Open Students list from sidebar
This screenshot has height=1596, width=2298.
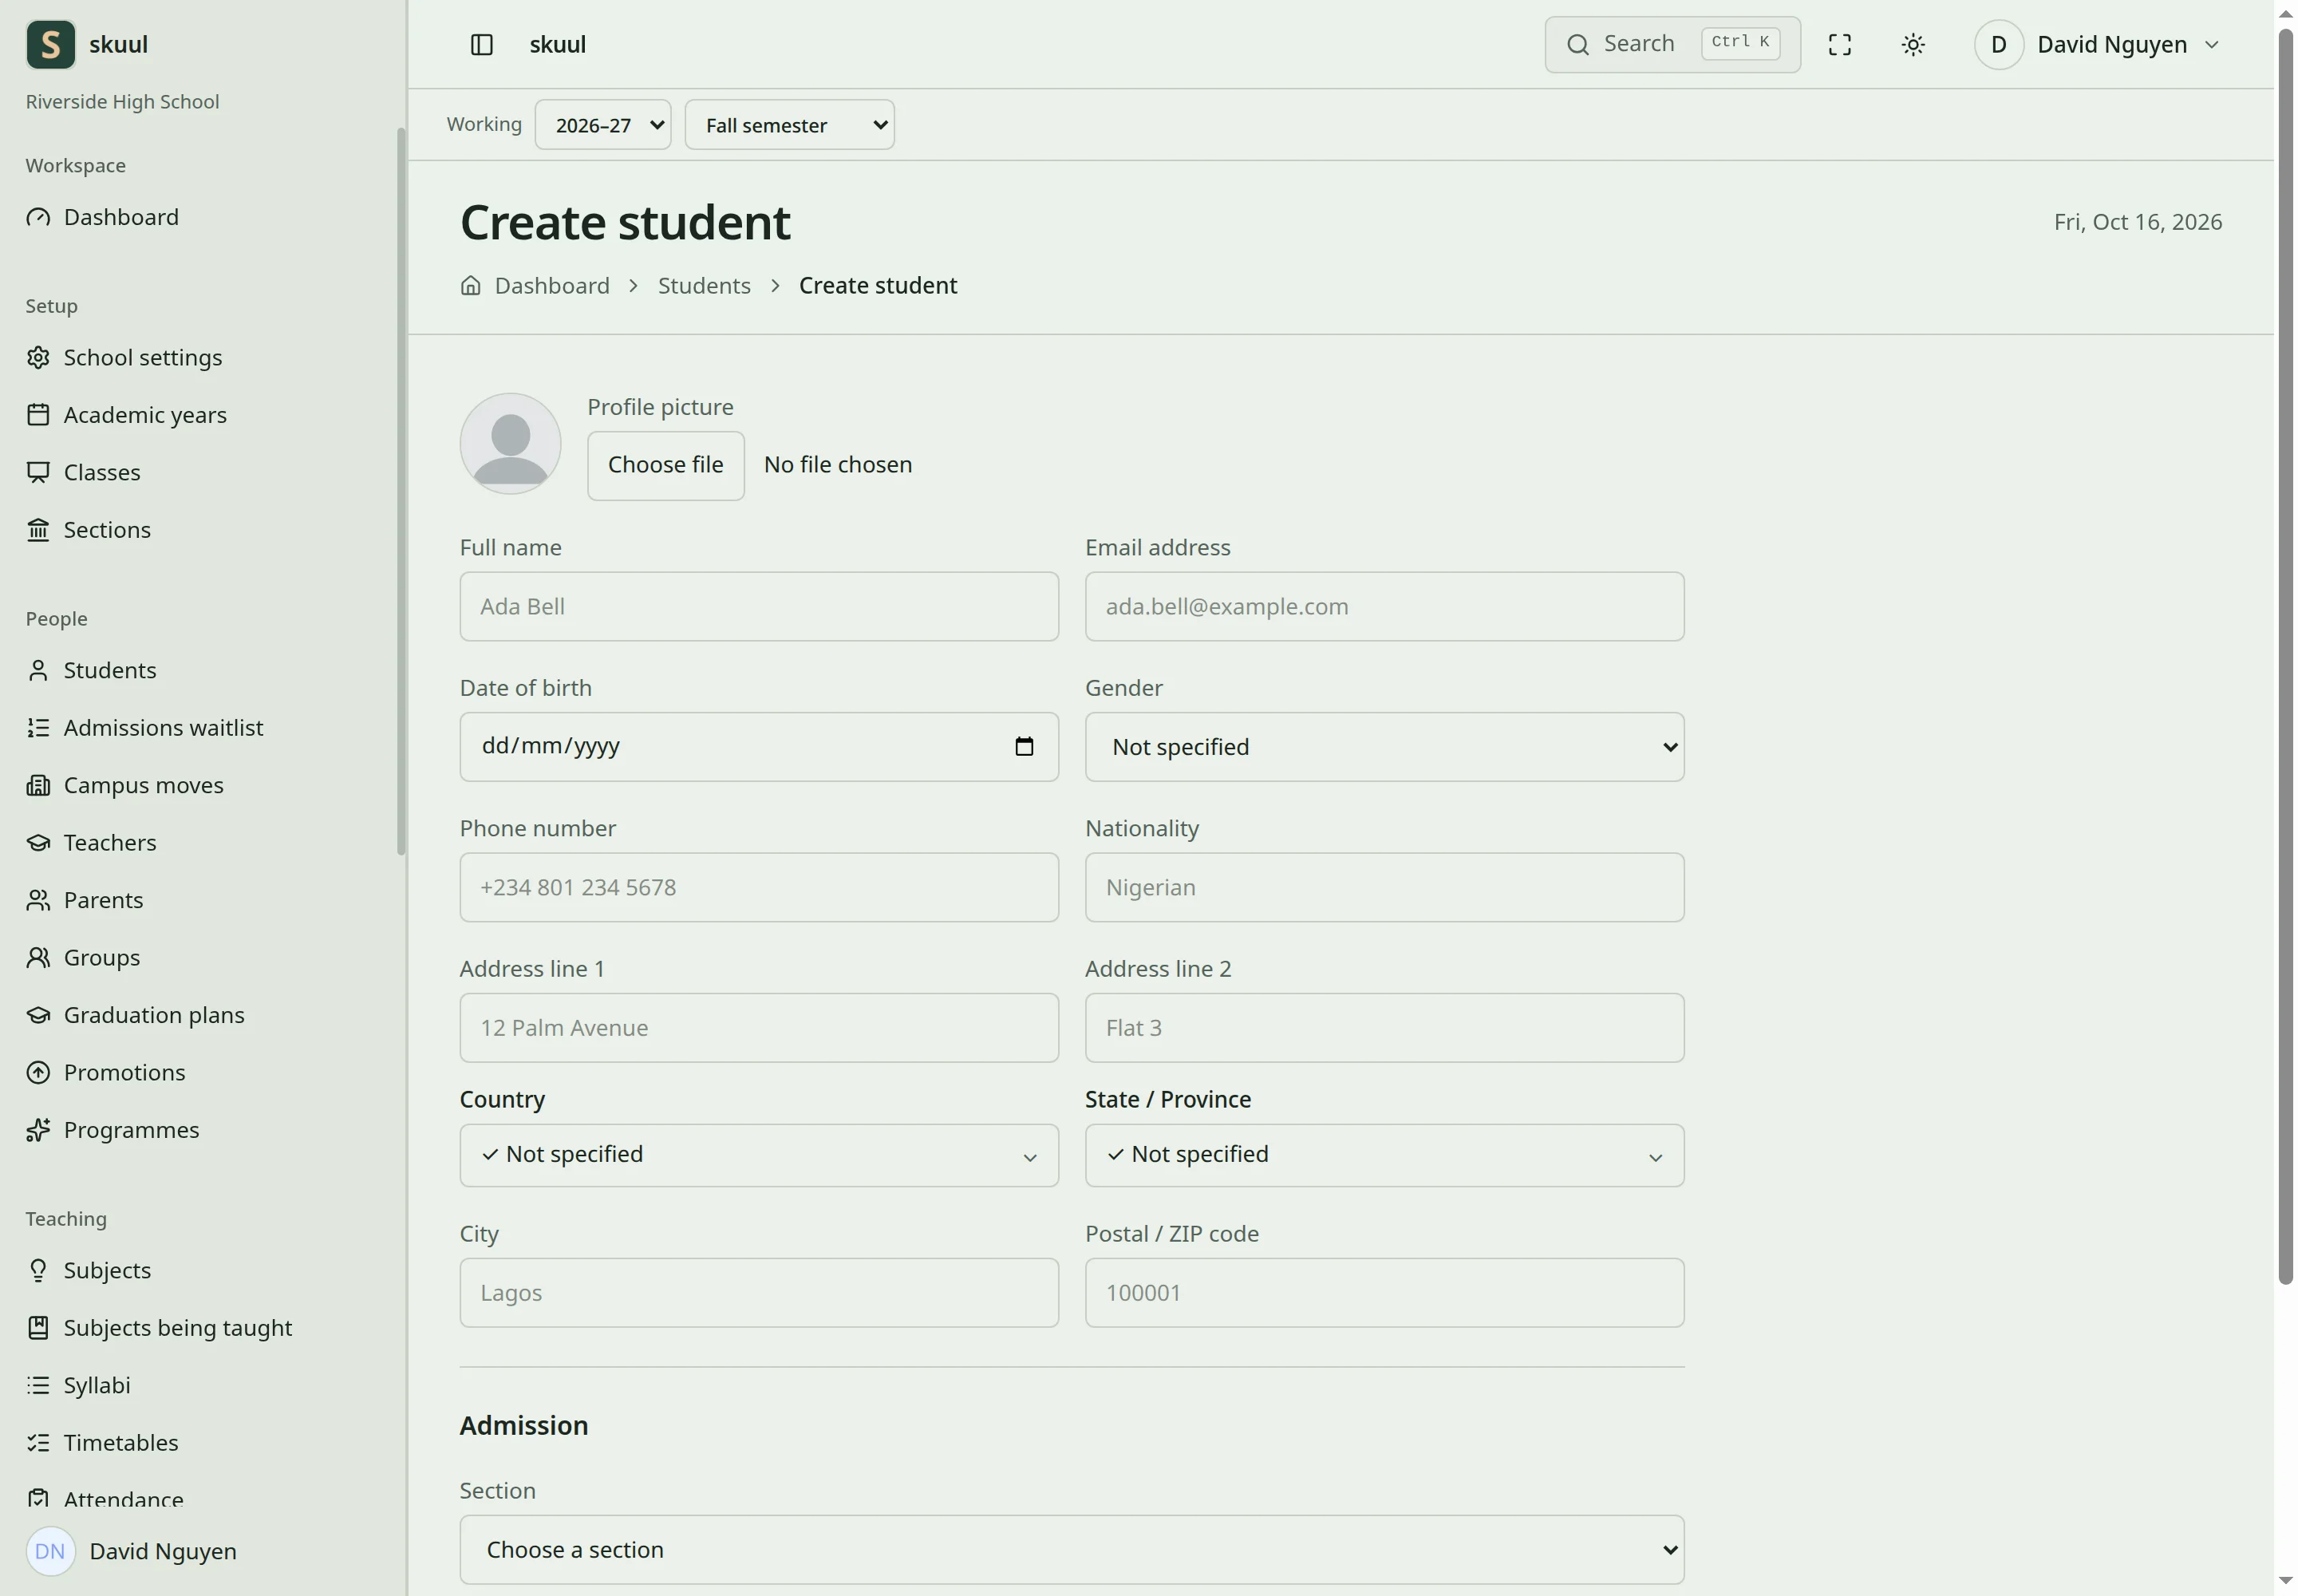tap(91, 670)
